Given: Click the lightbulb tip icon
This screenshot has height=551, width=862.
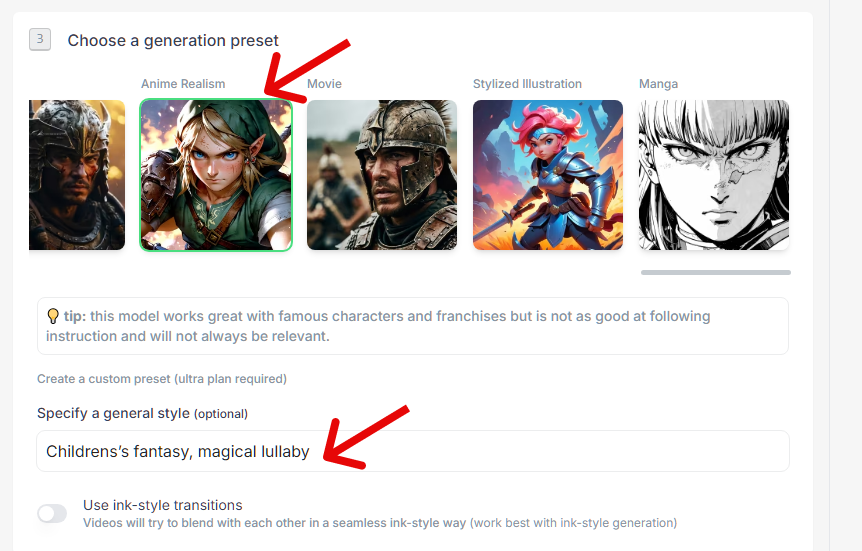Looking at the screenshot, I should pos(53,316).
